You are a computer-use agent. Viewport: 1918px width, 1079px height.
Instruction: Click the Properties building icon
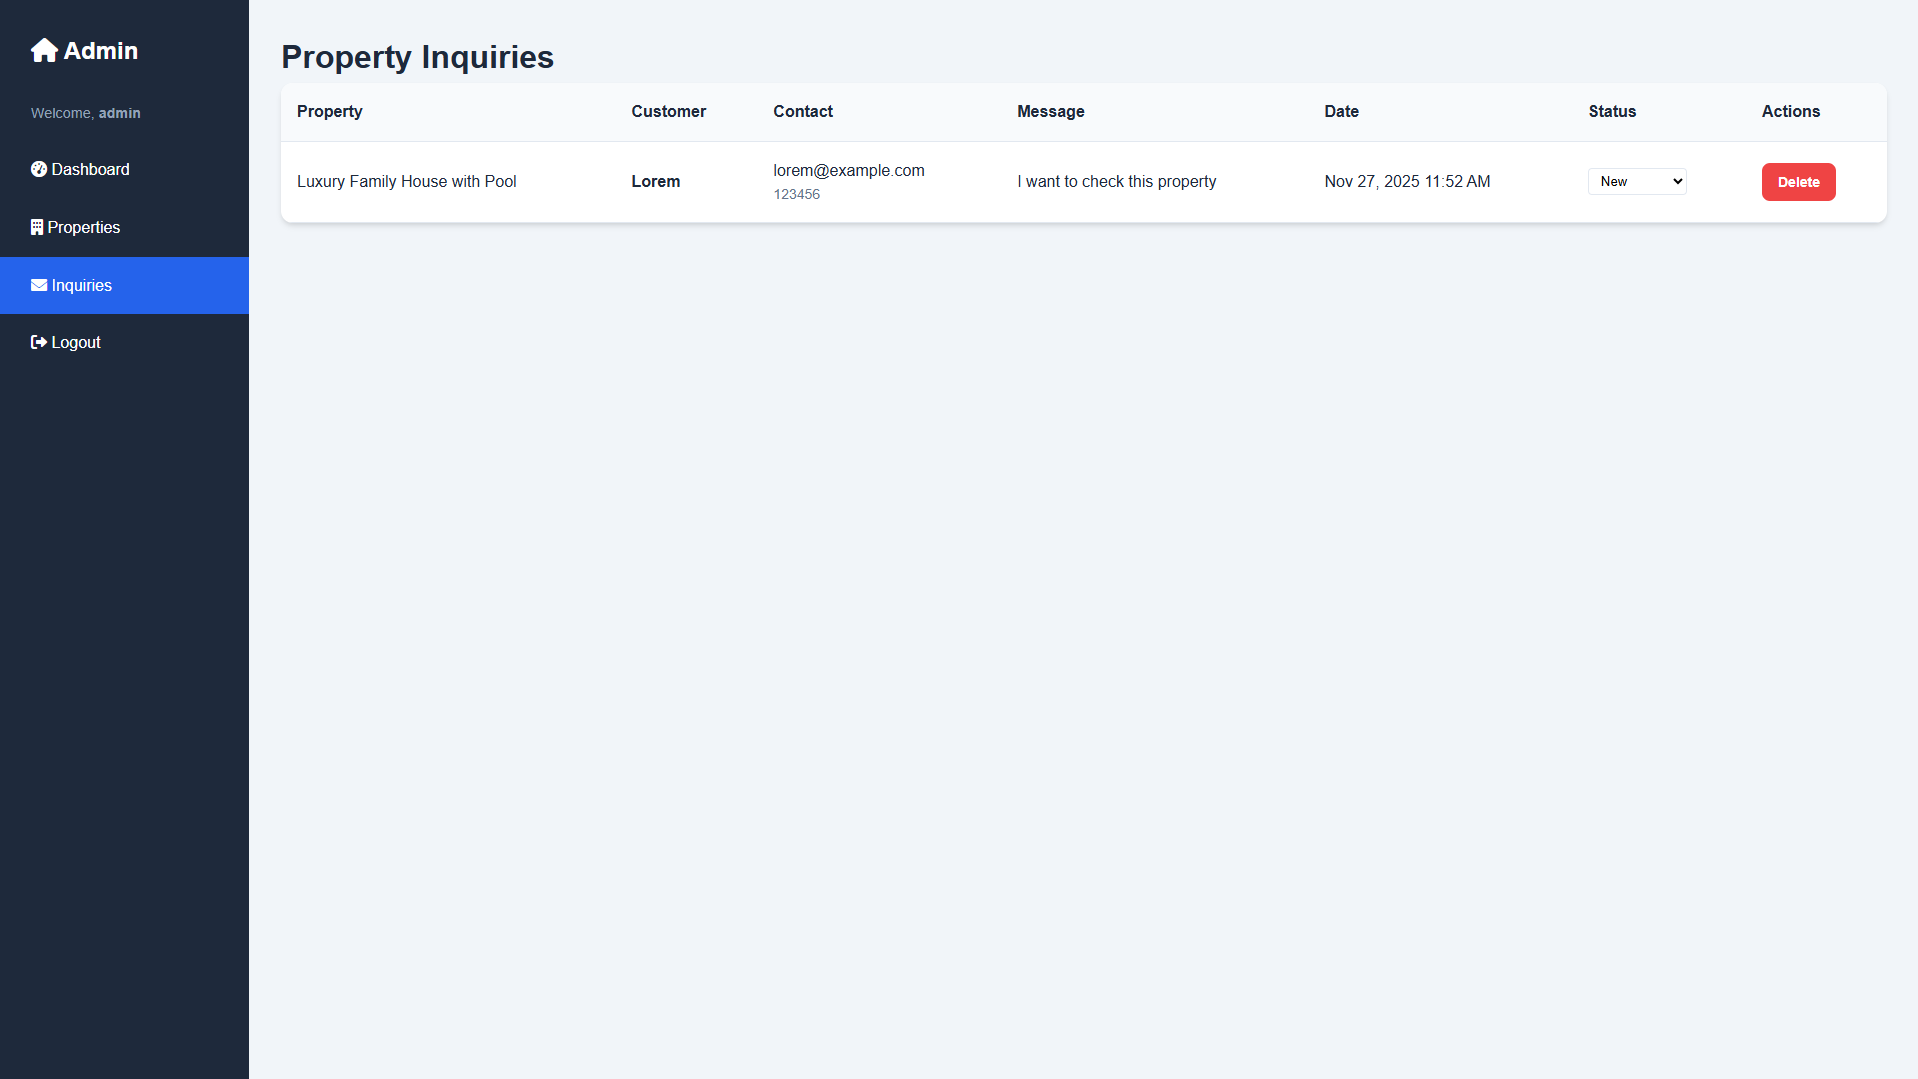[x=37, y=227]
